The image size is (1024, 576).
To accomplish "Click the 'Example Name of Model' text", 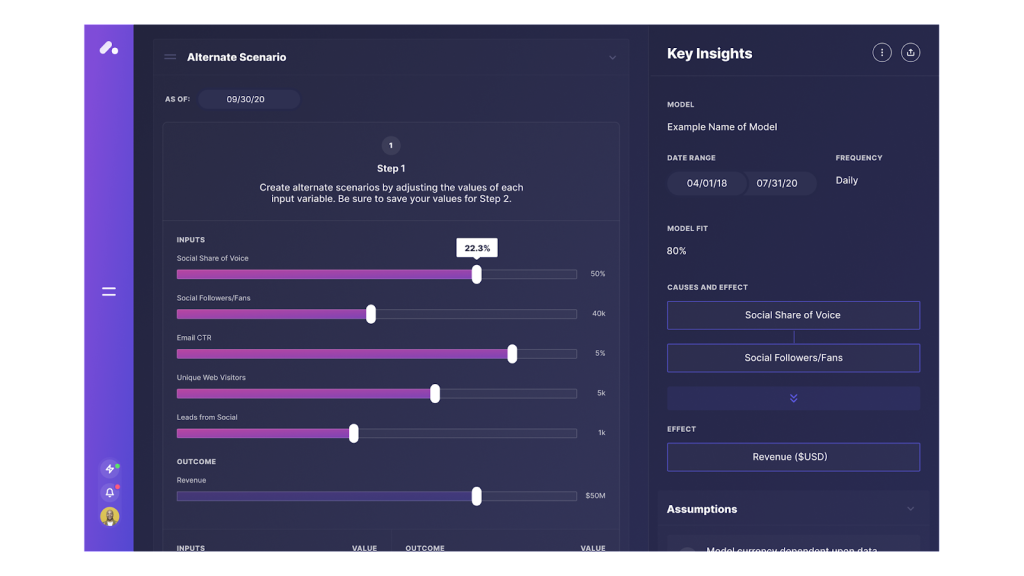I will point(722,127).
